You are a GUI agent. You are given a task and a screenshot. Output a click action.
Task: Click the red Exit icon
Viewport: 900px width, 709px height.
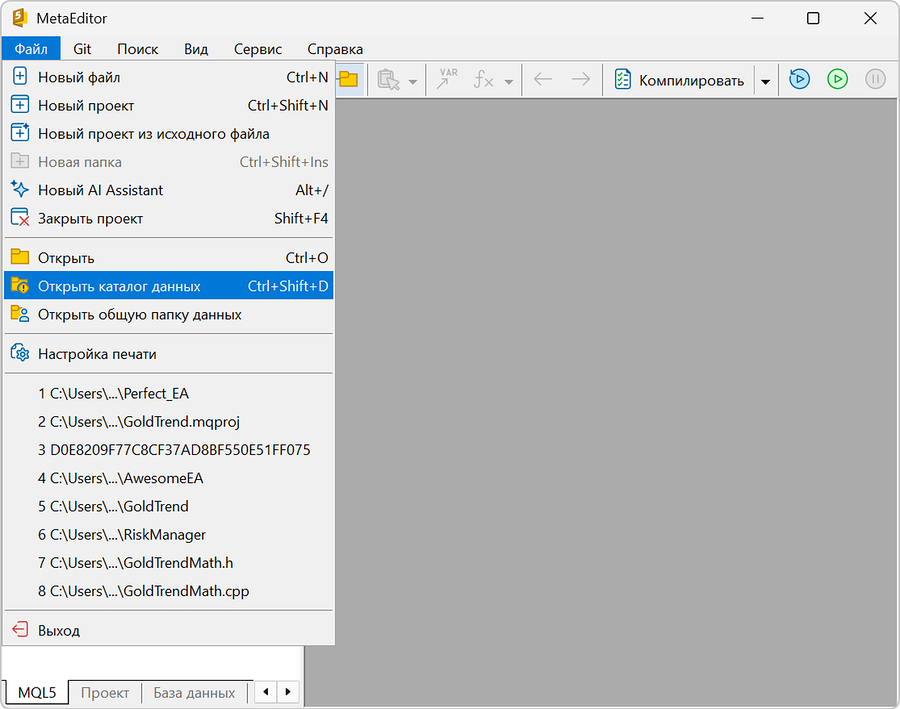pyautogui.click(x=20, y=629)
